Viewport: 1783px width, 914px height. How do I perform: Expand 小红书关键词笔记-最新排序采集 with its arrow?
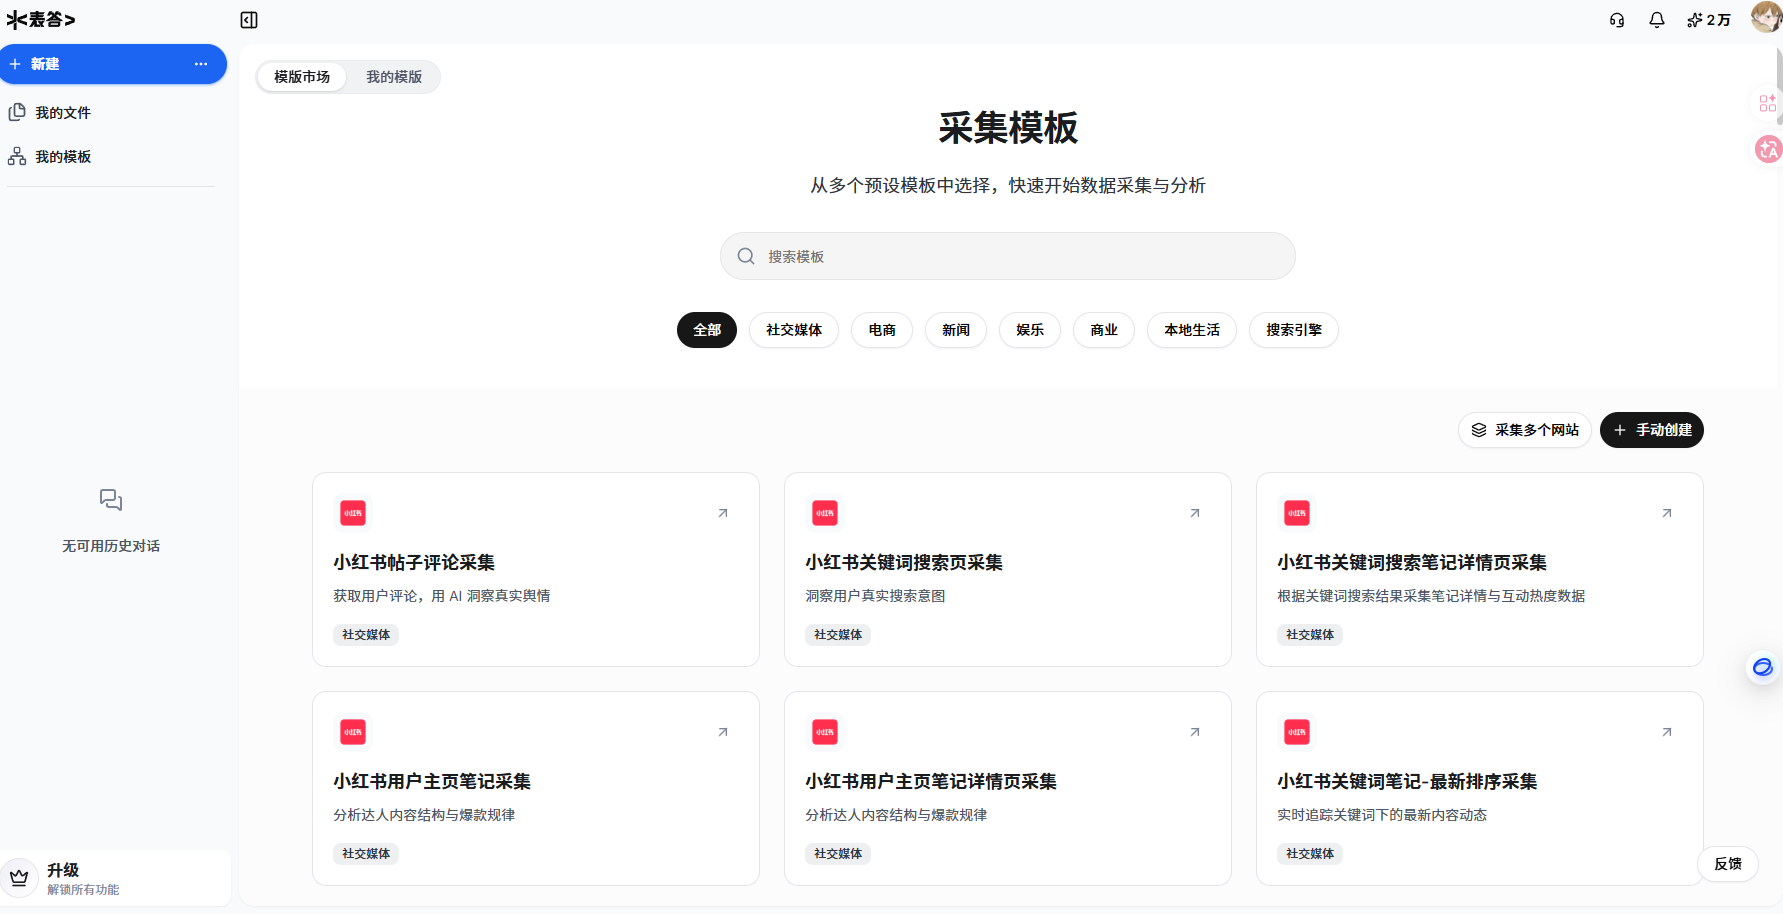coord(1666,731)
